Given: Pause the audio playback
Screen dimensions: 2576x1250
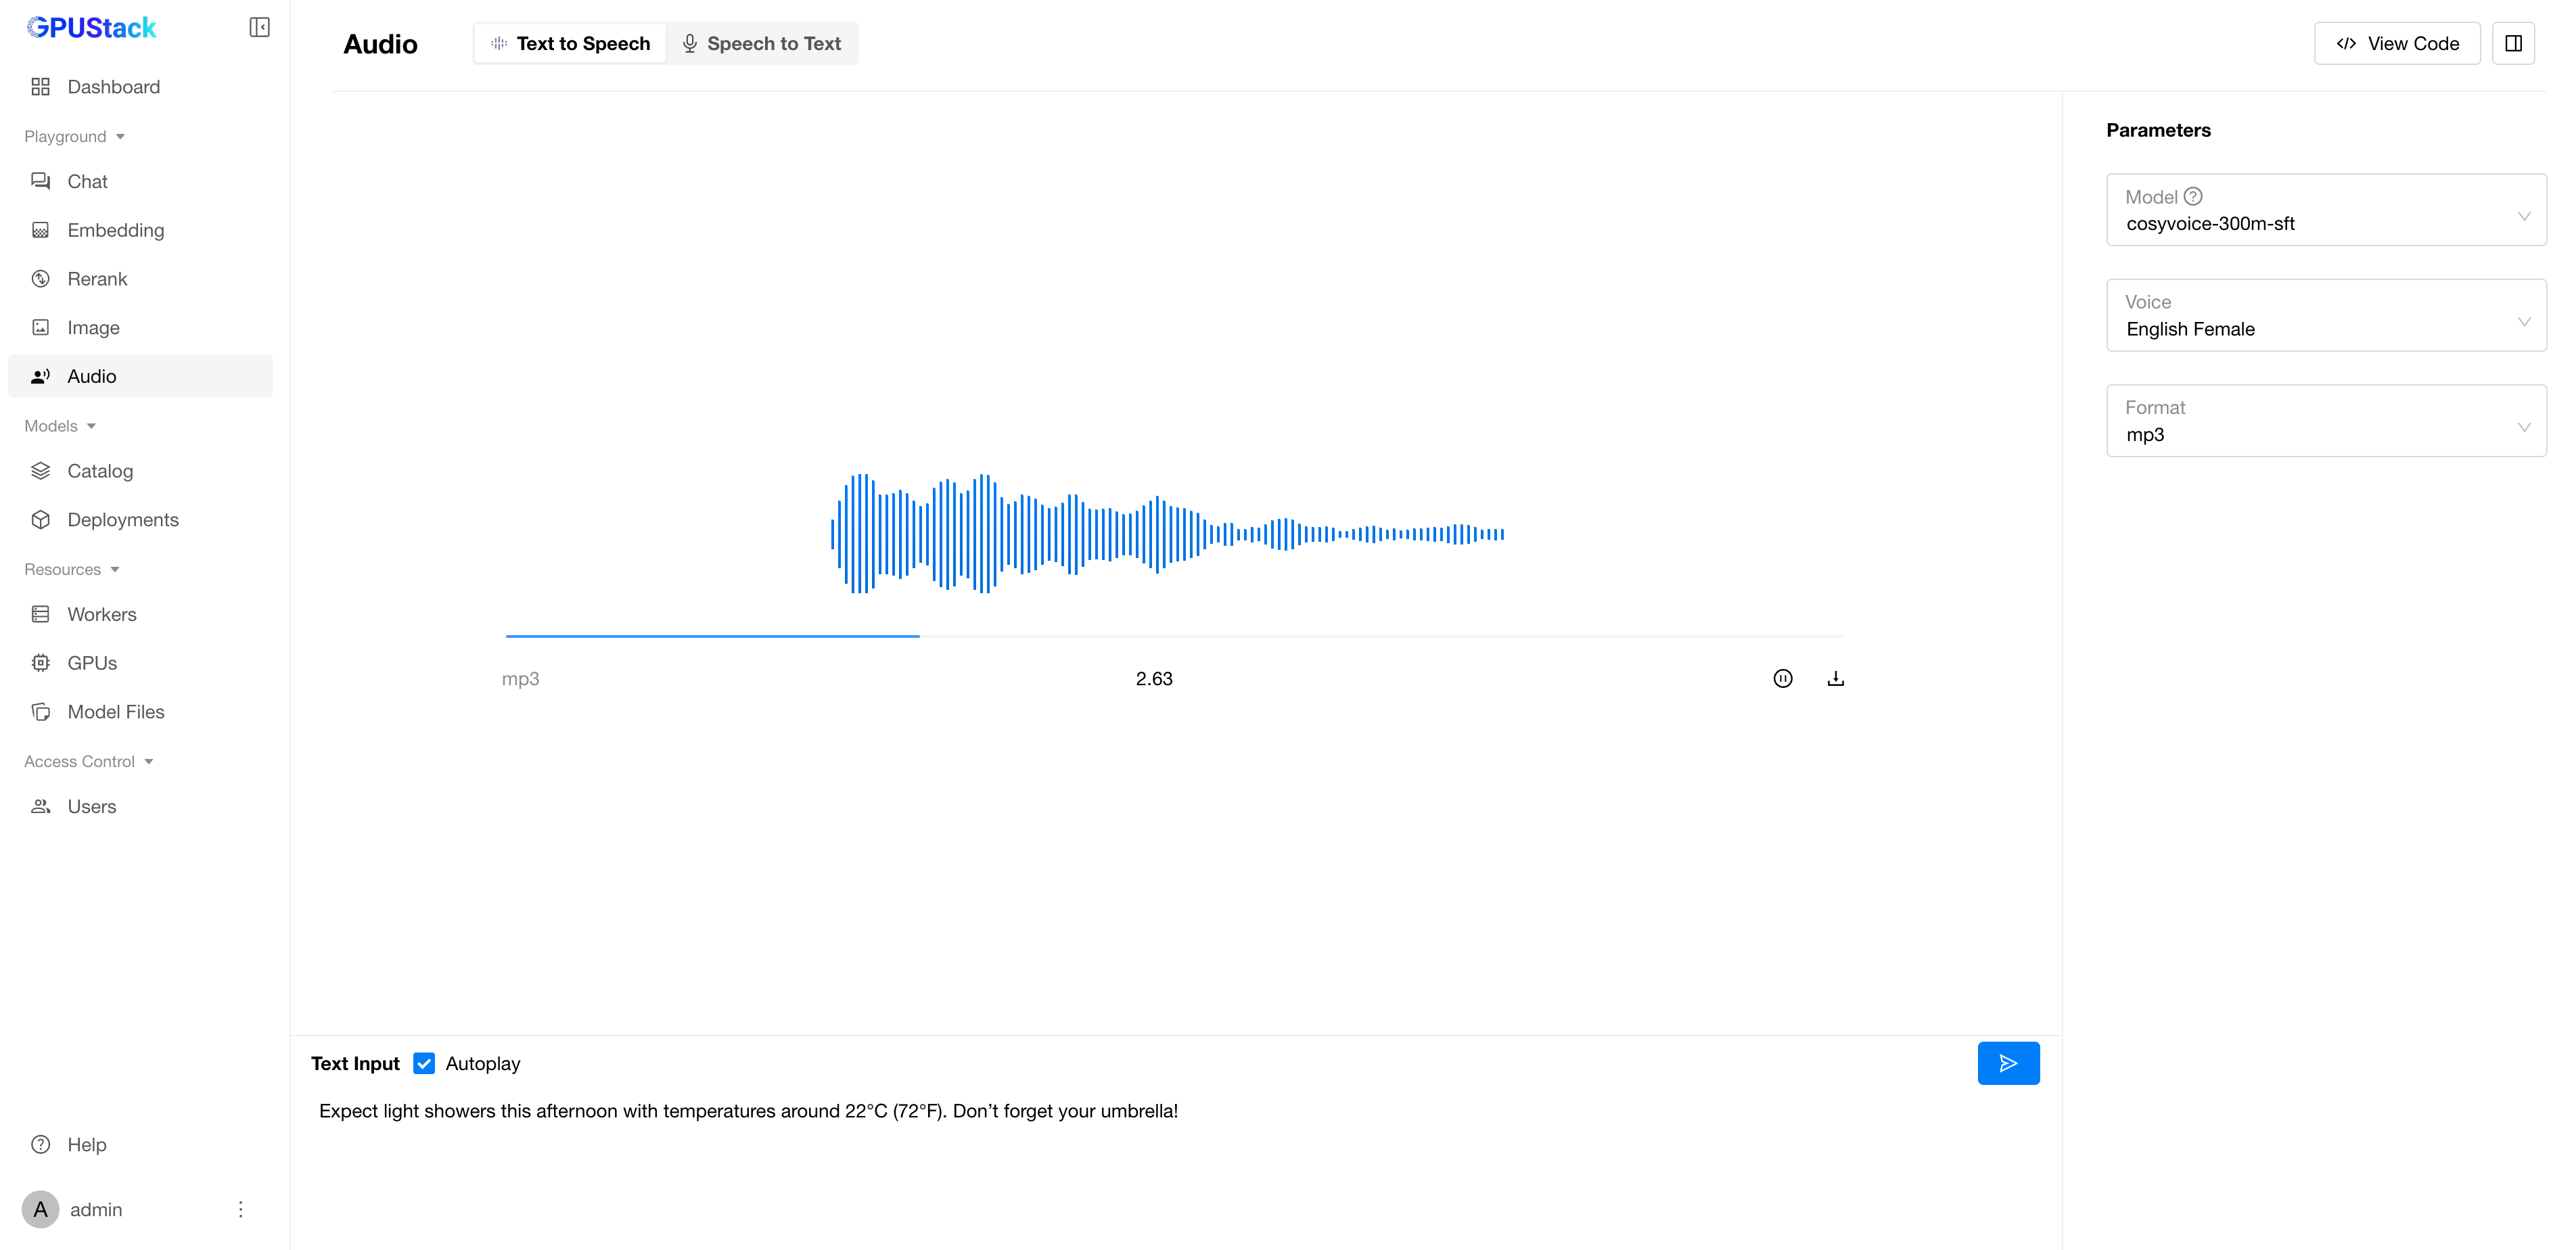Looking at the screenshot, I should click(x=1782, y=679).
